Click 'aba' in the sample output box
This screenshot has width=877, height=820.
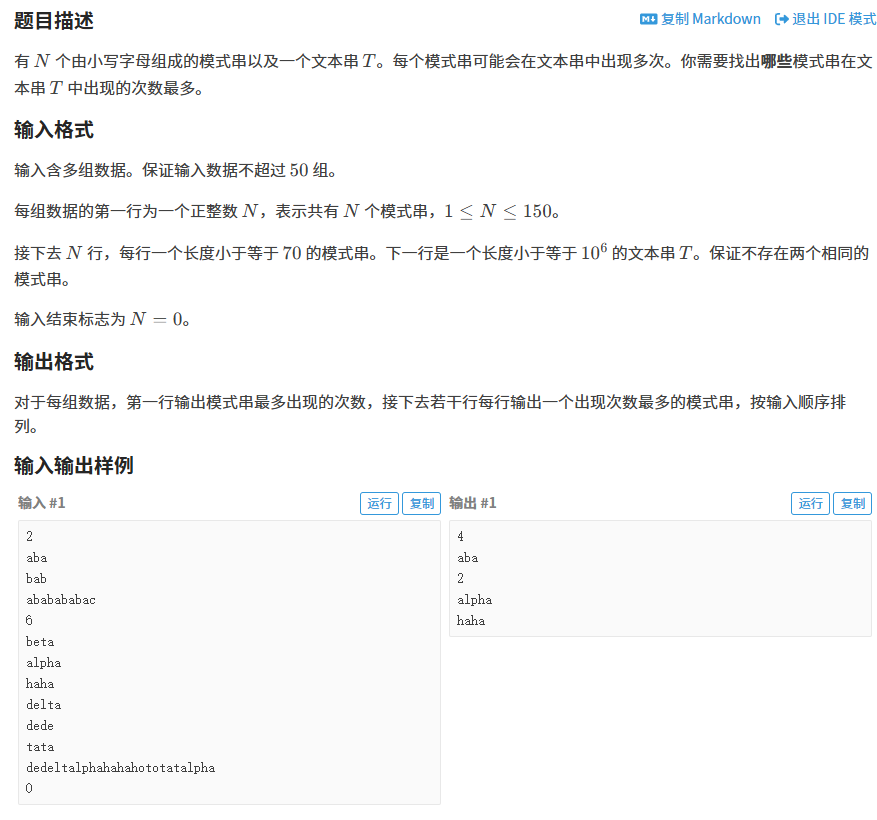click(468, 558)
